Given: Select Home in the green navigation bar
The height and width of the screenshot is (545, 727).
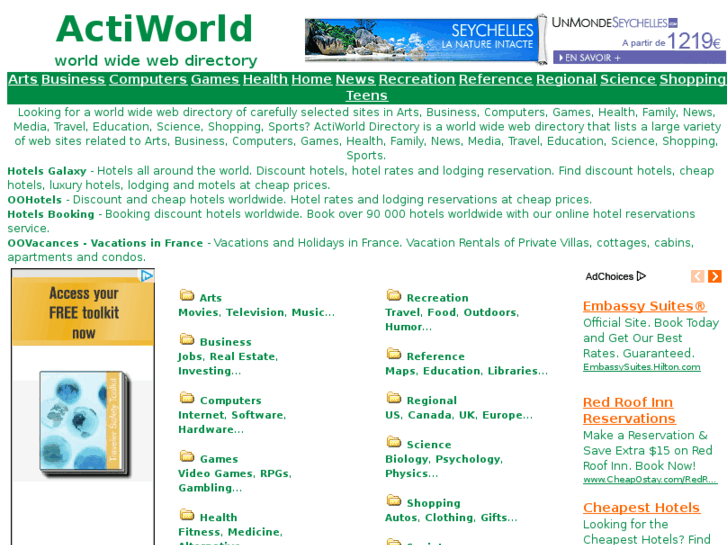Looking at the screenshot, I should (x=312, y=79).
